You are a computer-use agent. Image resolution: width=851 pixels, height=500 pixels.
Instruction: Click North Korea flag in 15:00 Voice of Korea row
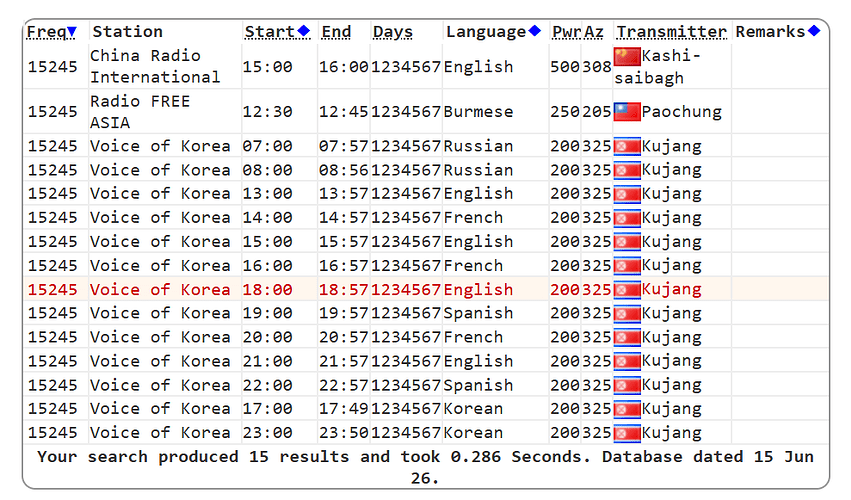tap(627, 242)
